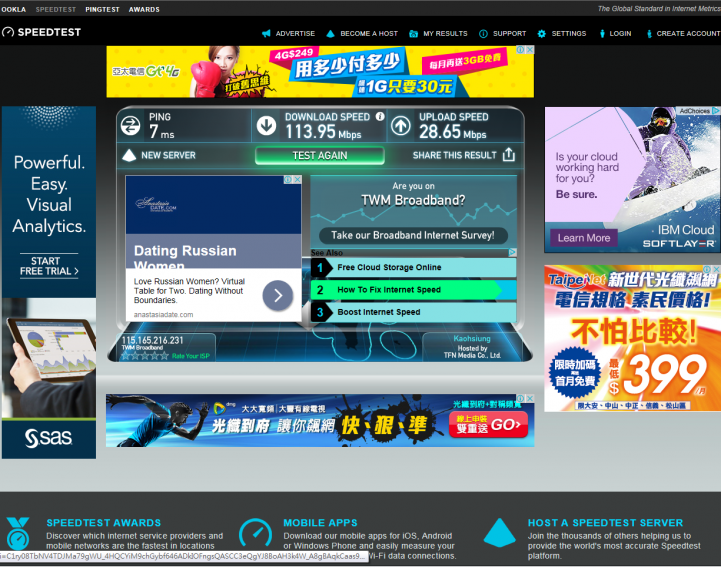
Task: Click Rate Your ISP link
Action: pos(191,356)
